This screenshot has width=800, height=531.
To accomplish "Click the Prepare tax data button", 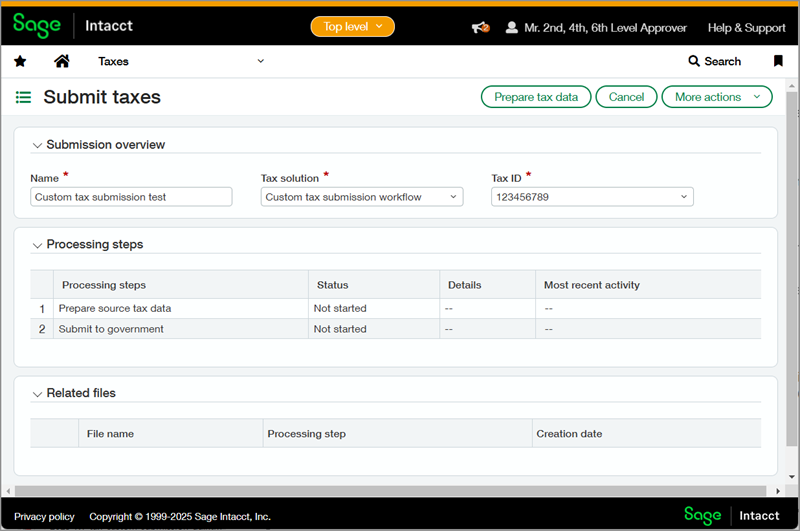I will (536, 97).
